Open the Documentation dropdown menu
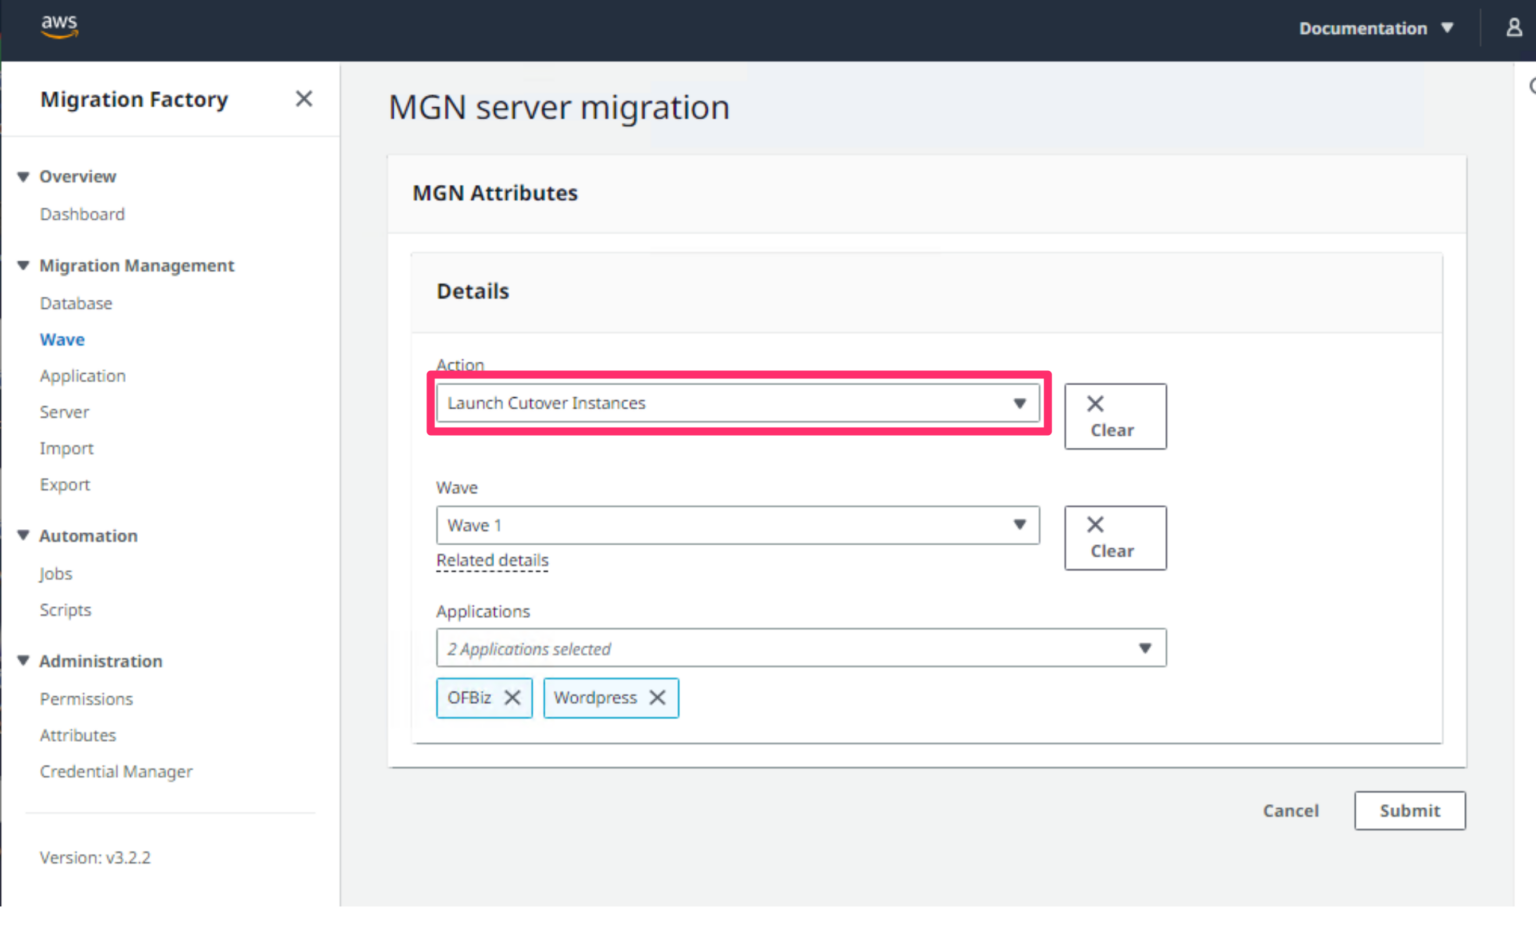1536x930 pixels. [1376, 28]
